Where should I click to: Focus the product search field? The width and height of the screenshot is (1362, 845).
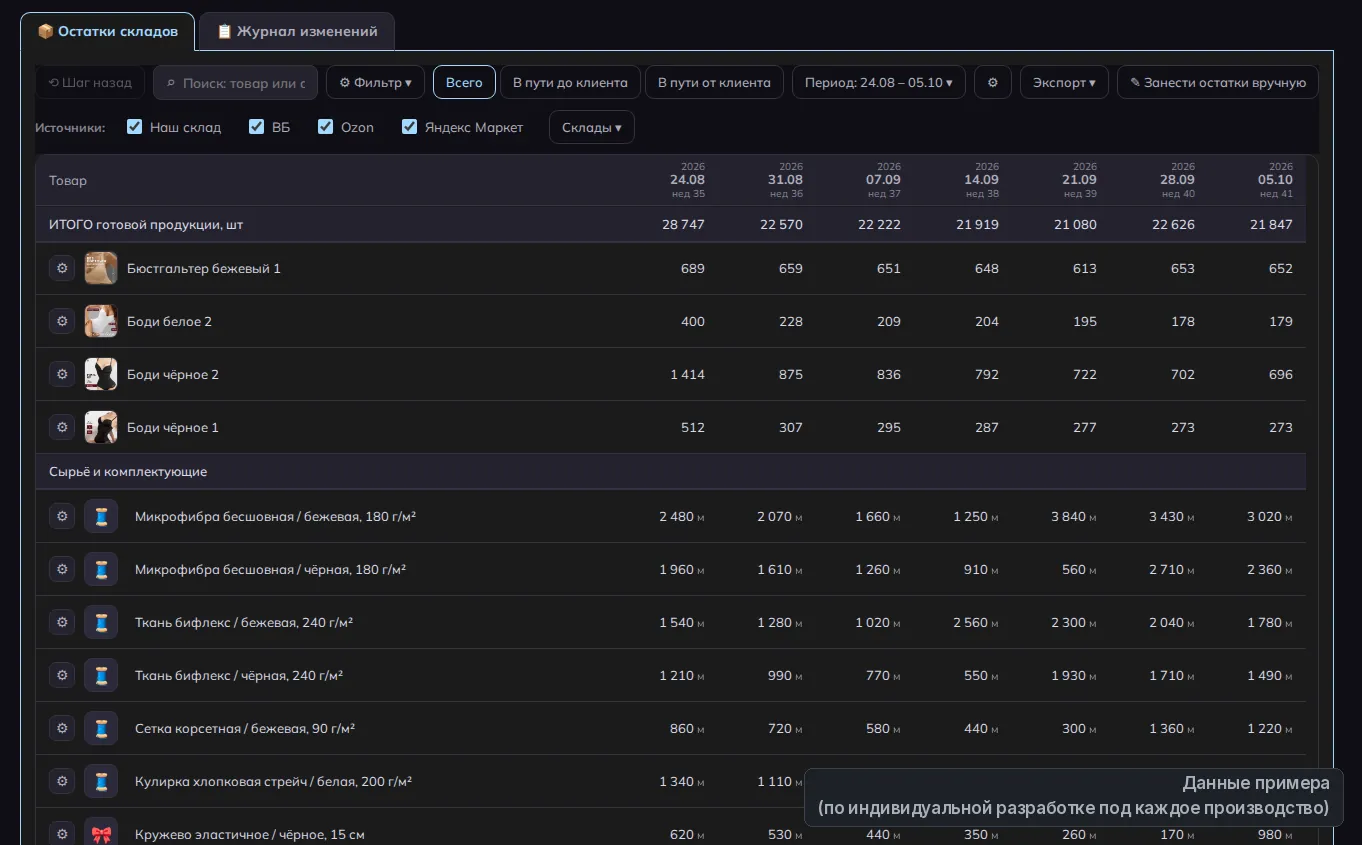(236, 83)
